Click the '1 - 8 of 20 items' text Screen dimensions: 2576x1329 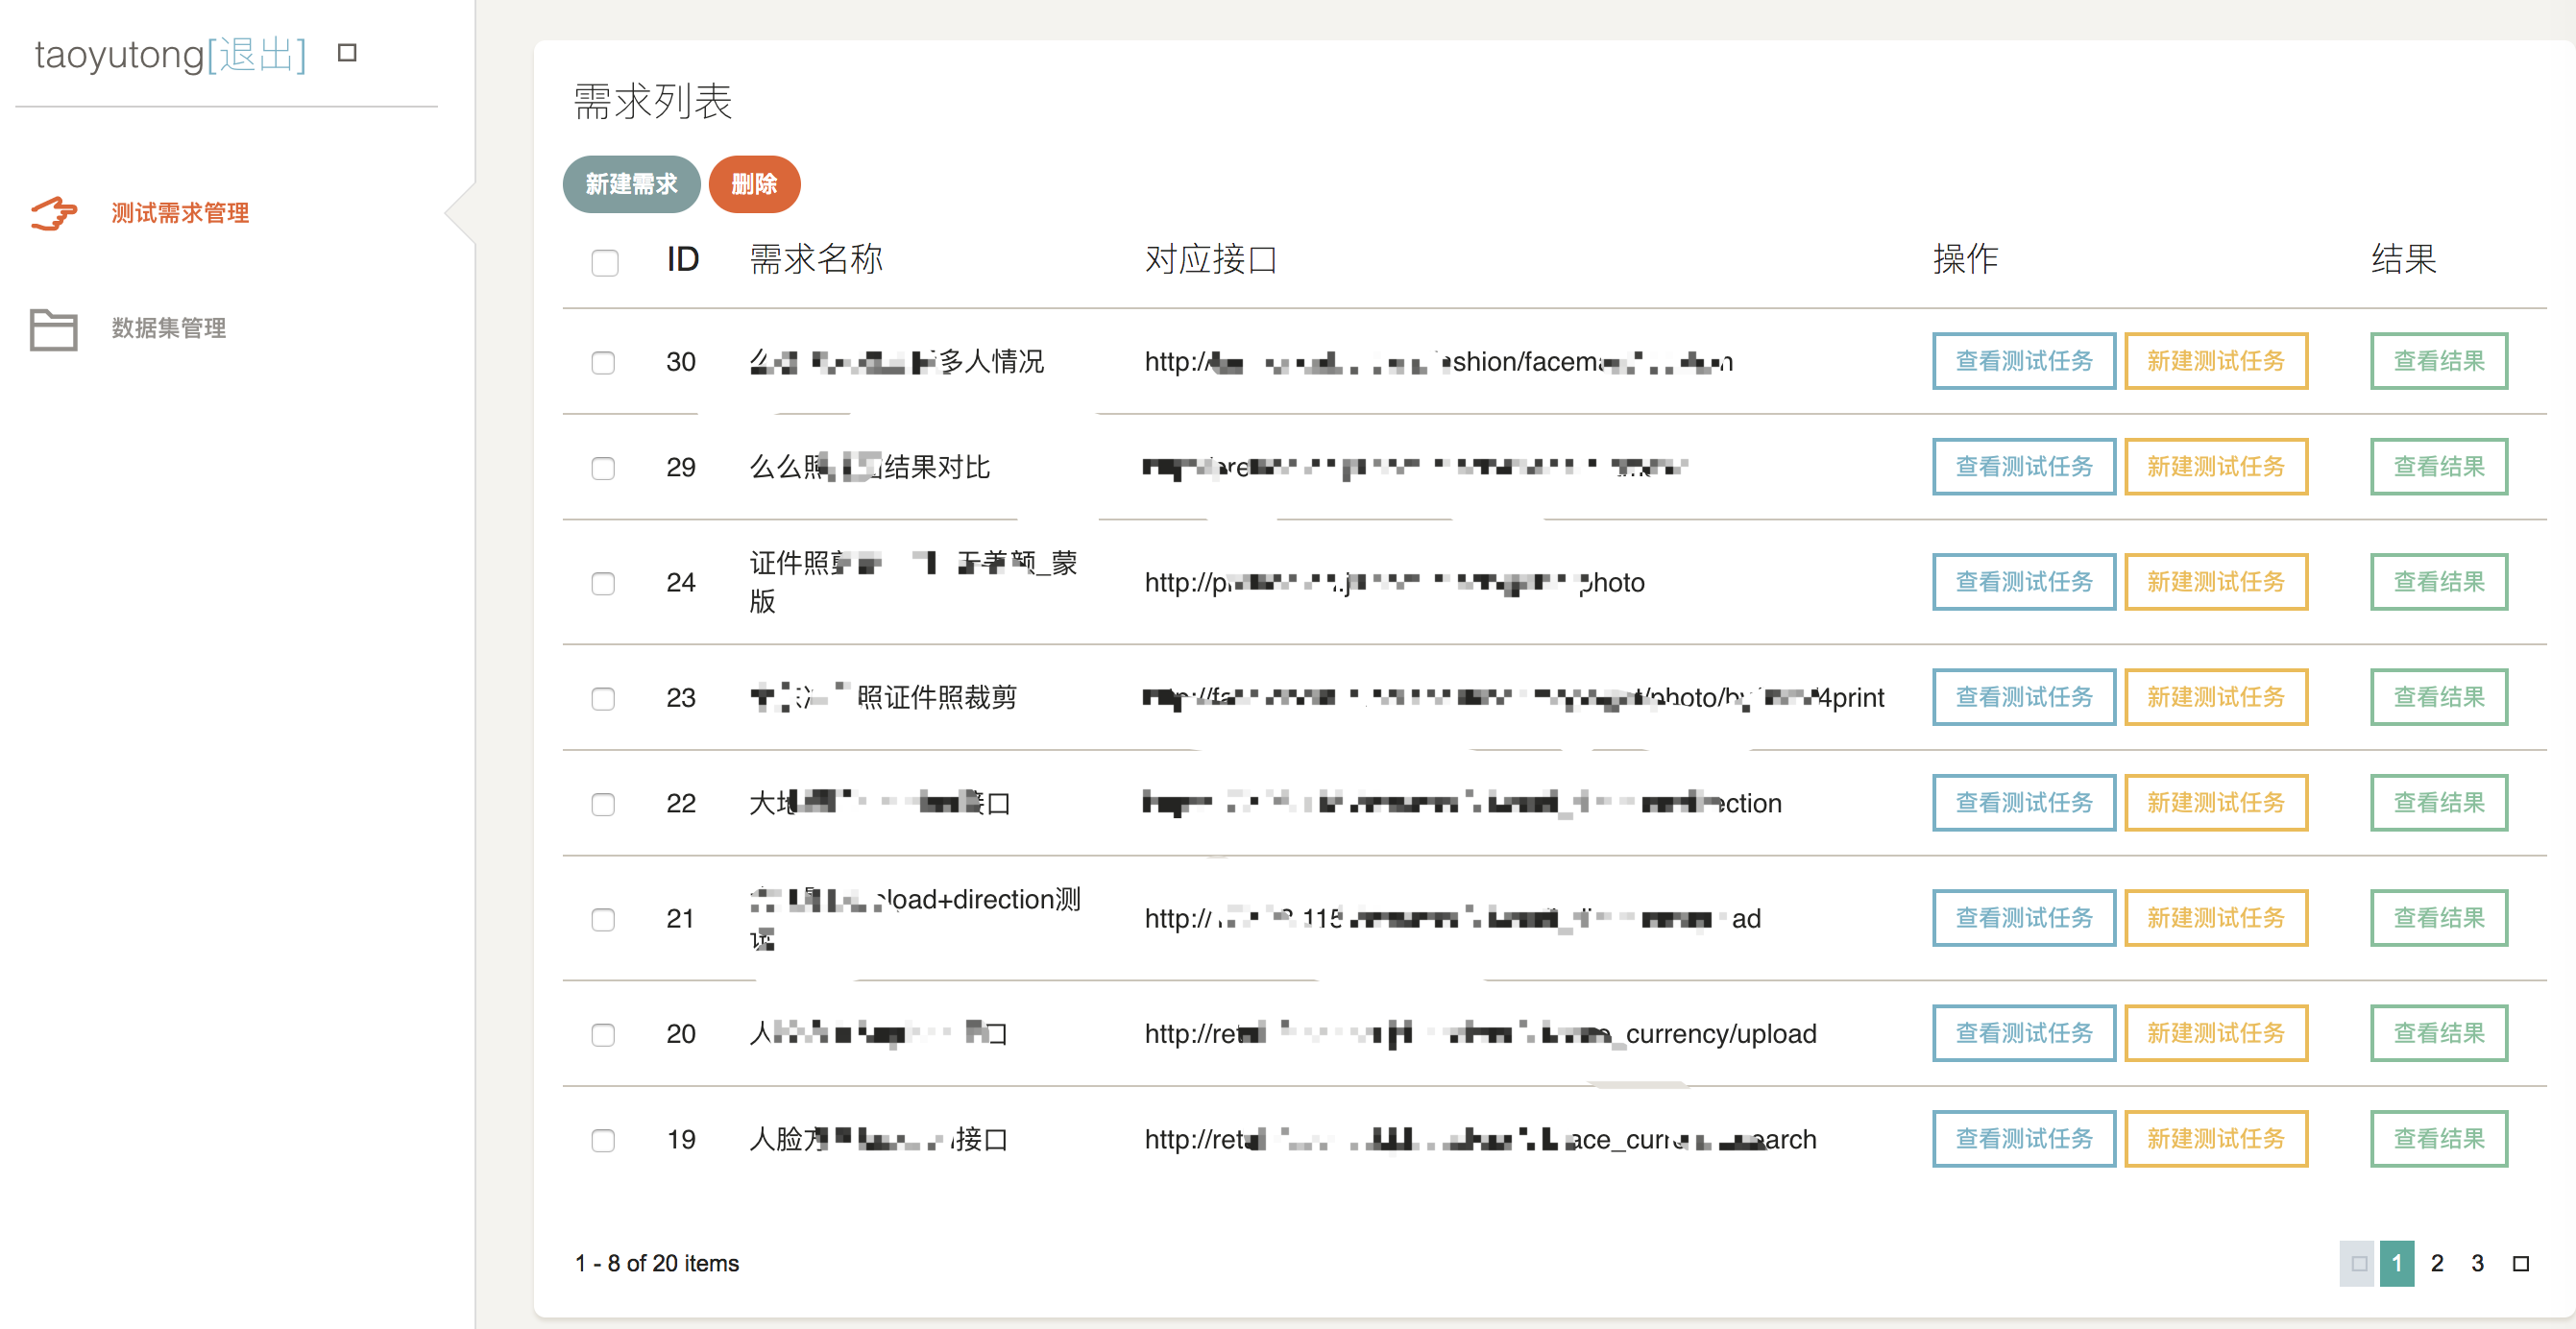(657, 1264)
